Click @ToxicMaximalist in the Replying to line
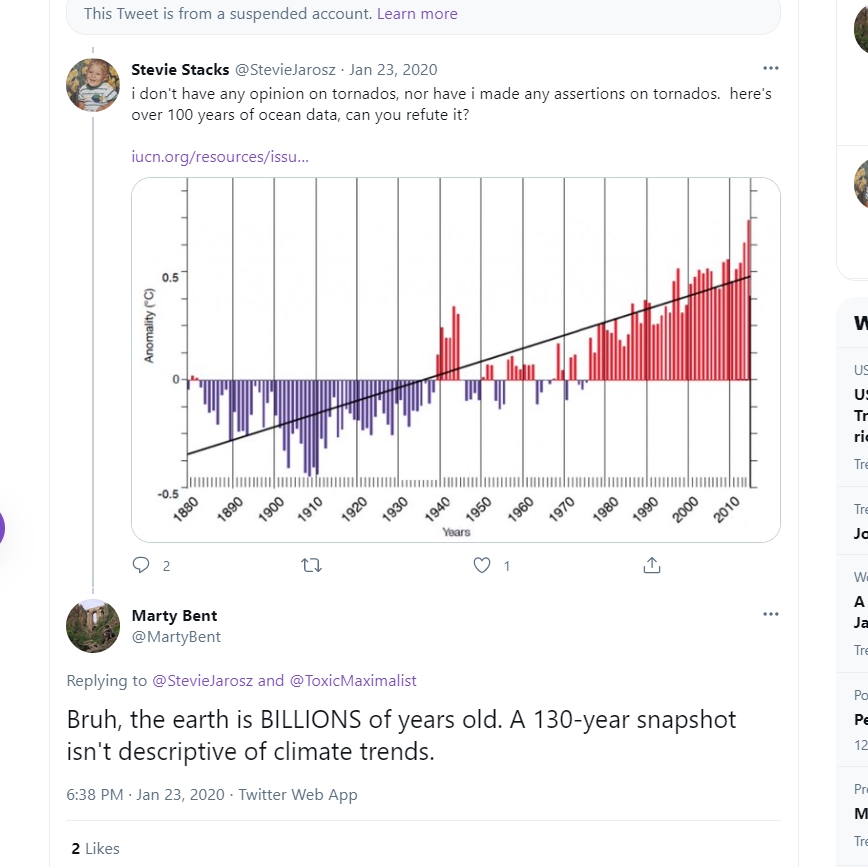Image resolution: width=868 pixels, height=867 pixels. tap(353, 681)
